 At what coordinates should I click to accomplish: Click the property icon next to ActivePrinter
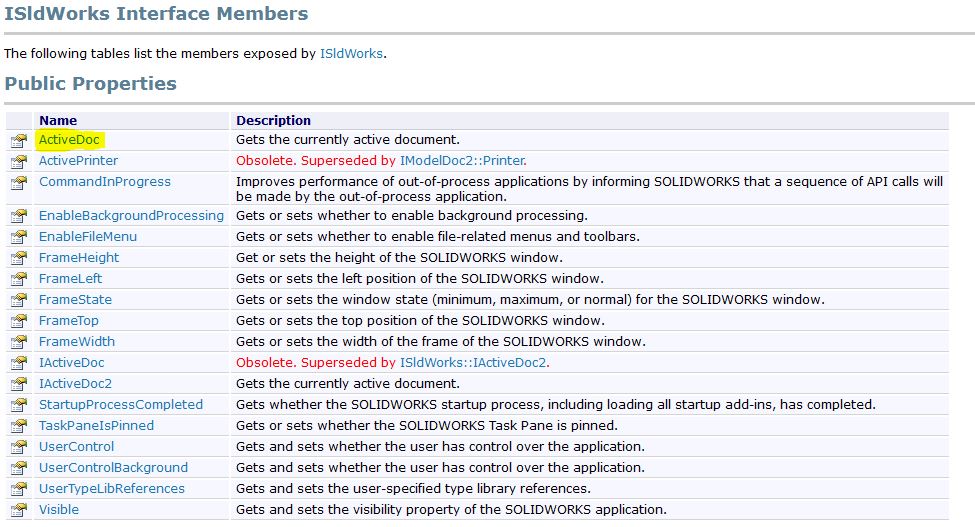point(18,161)
